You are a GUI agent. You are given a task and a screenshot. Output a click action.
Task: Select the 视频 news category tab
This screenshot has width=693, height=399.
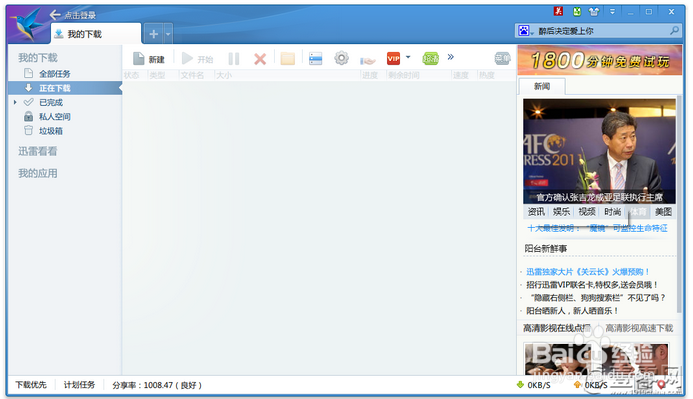click(587, 212)
